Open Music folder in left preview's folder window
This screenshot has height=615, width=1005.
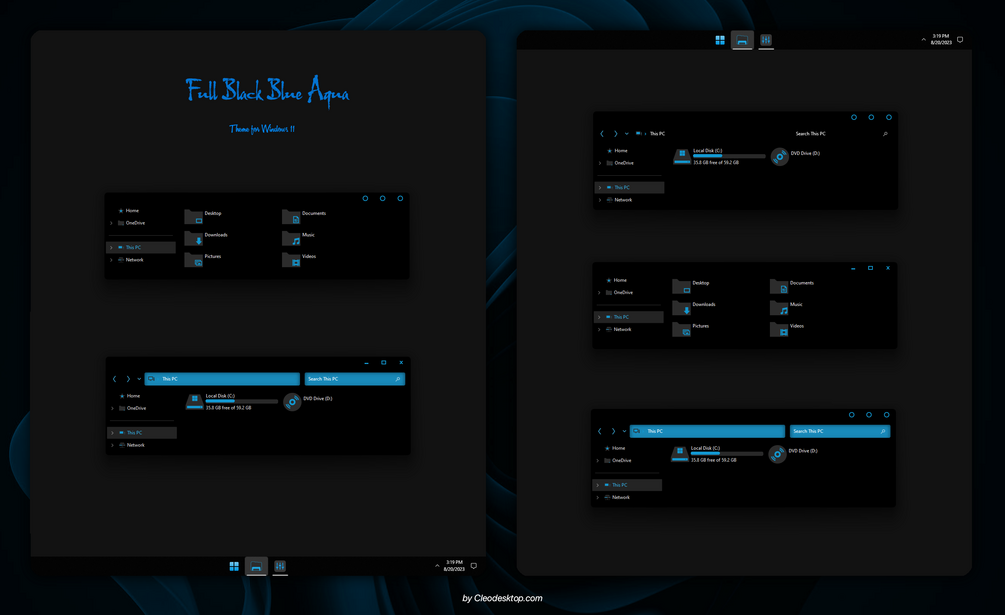coord(299,238)
